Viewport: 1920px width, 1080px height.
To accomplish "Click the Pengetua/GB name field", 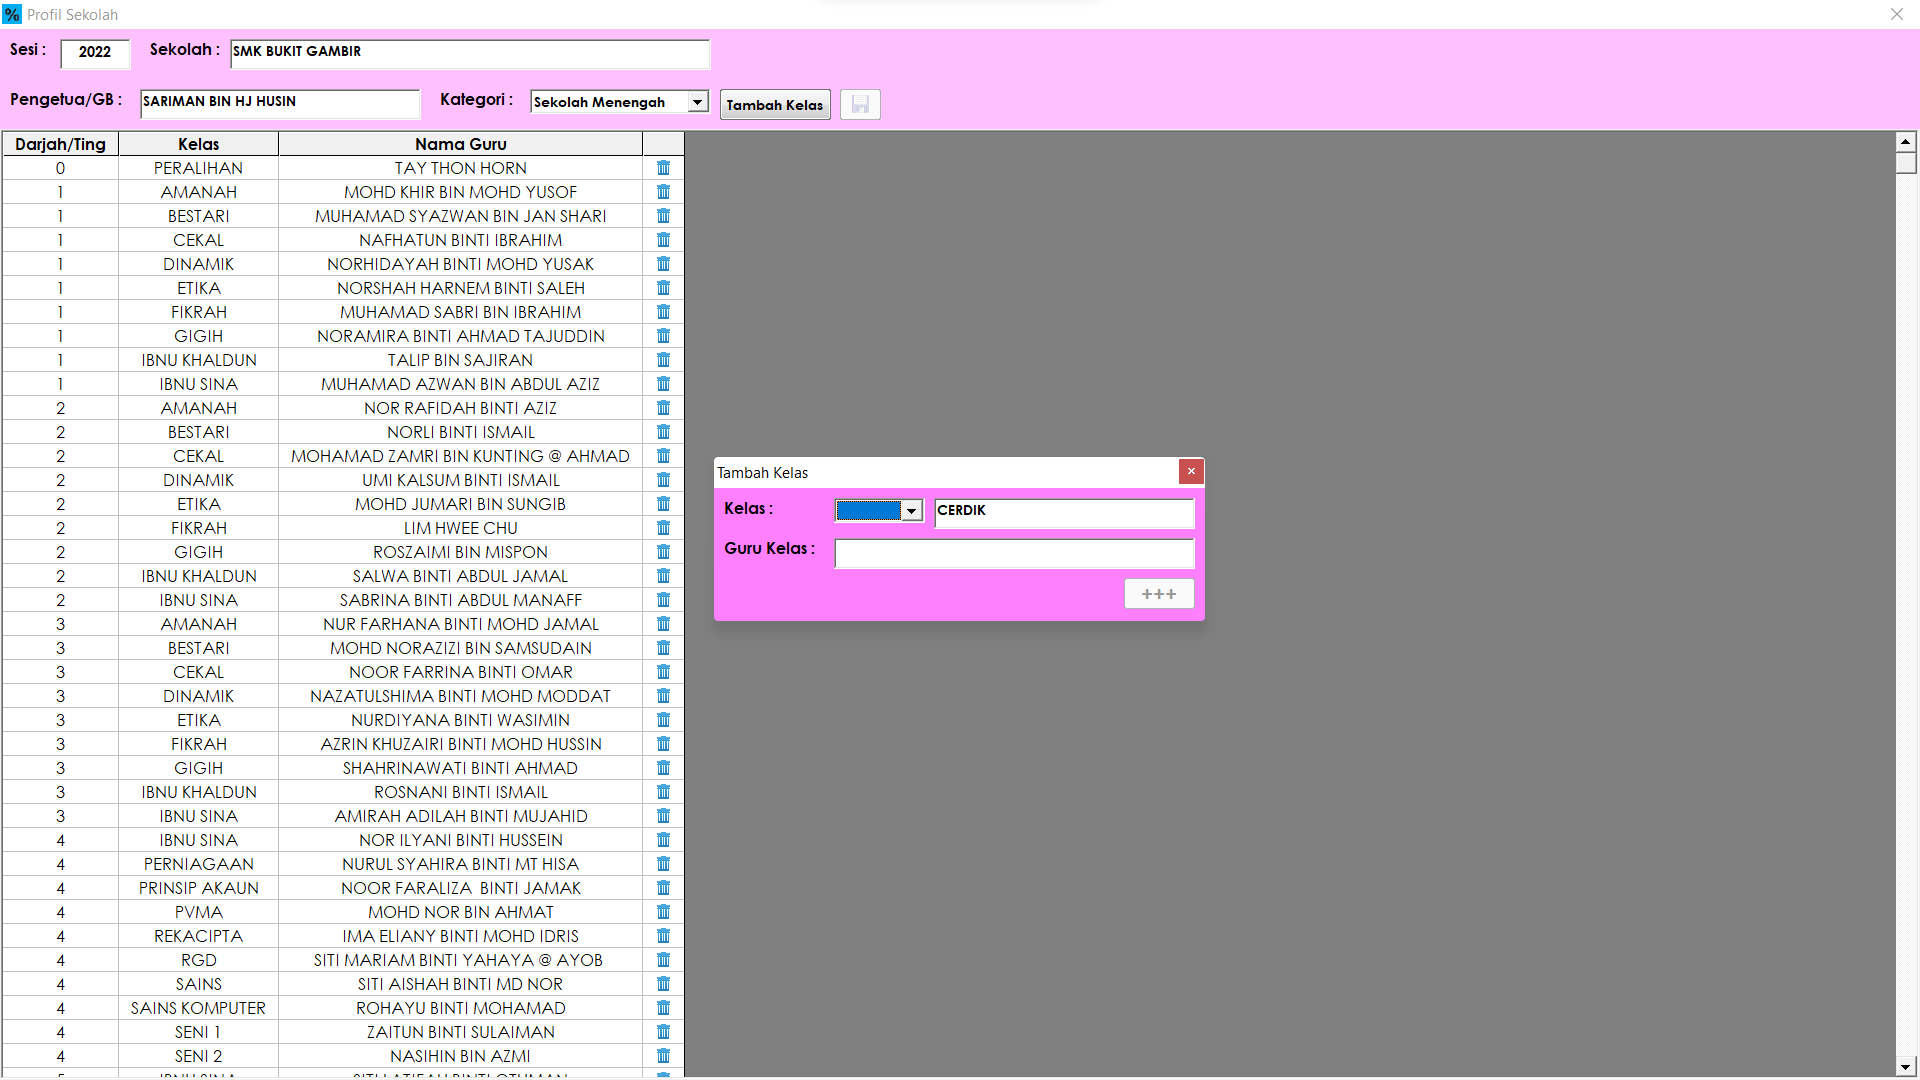I will click(279, 102).
